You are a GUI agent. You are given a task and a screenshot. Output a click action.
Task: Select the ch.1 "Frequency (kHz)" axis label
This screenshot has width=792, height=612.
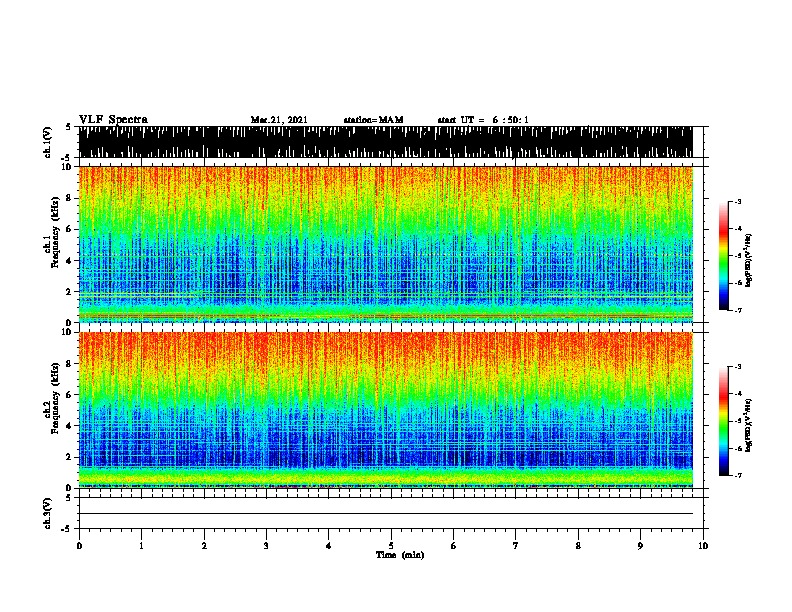(x=56, y=233)
